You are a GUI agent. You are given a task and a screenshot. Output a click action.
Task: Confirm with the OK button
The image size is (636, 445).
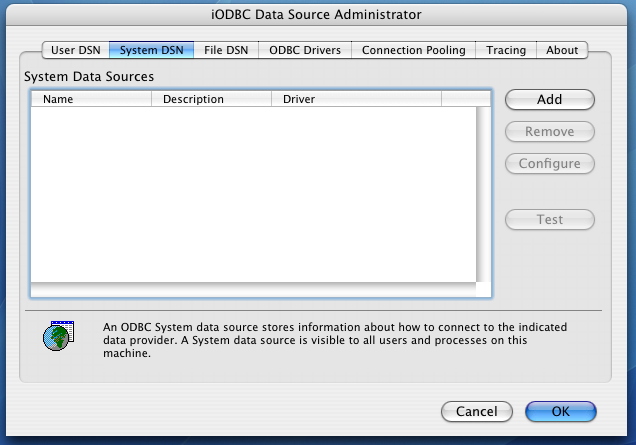561,411
